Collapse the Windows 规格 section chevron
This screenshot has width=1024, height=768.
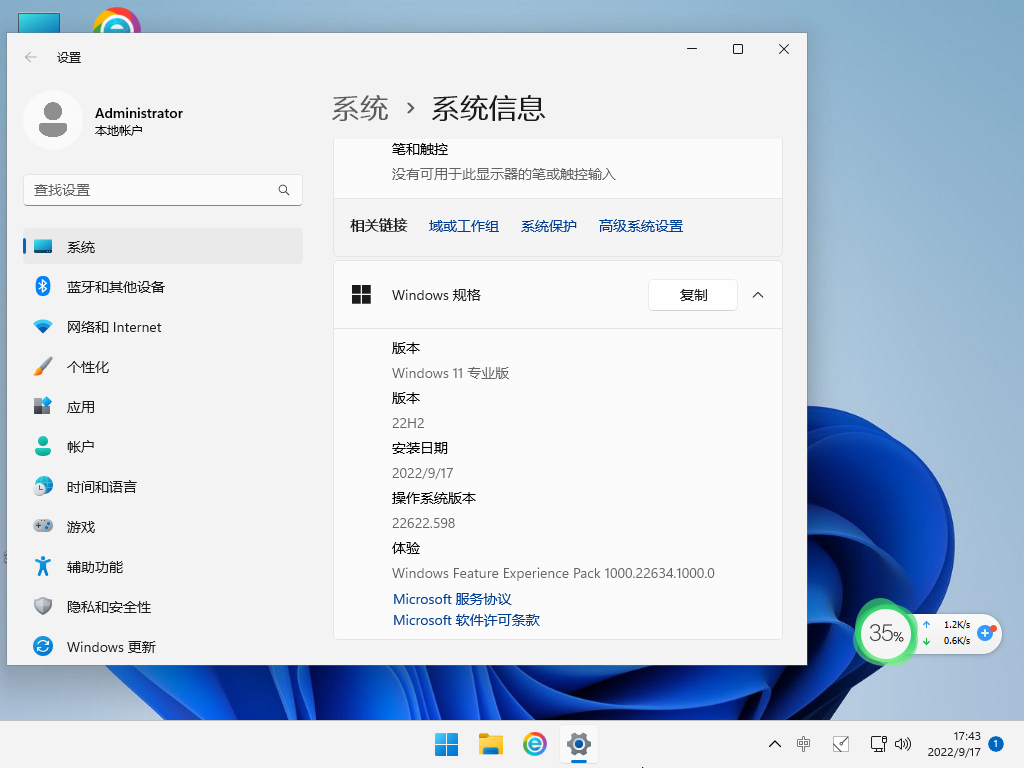(757, 295)
